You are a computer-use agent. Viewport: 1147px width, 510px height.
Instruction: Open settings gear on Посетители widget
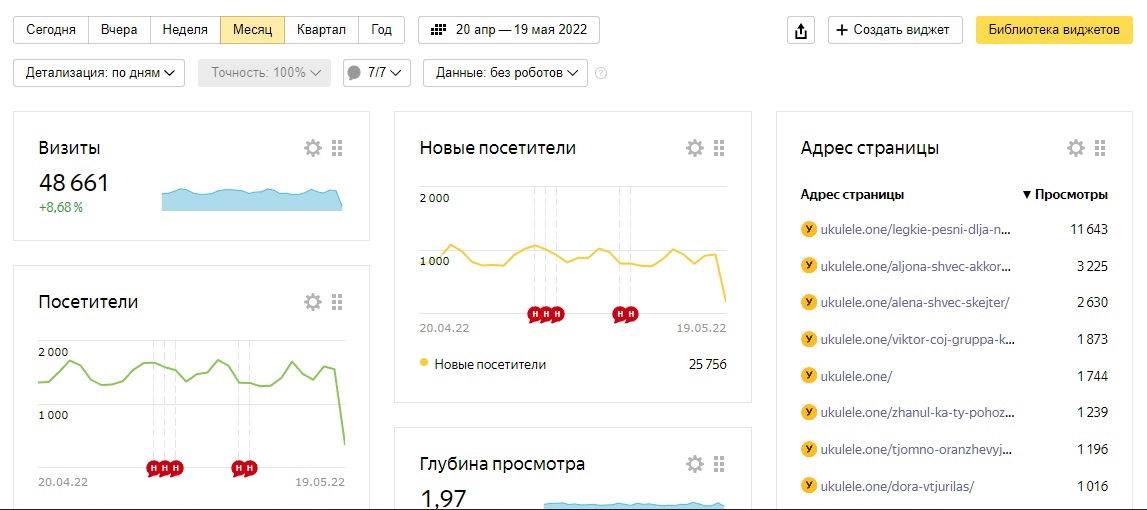pos(313,302)
